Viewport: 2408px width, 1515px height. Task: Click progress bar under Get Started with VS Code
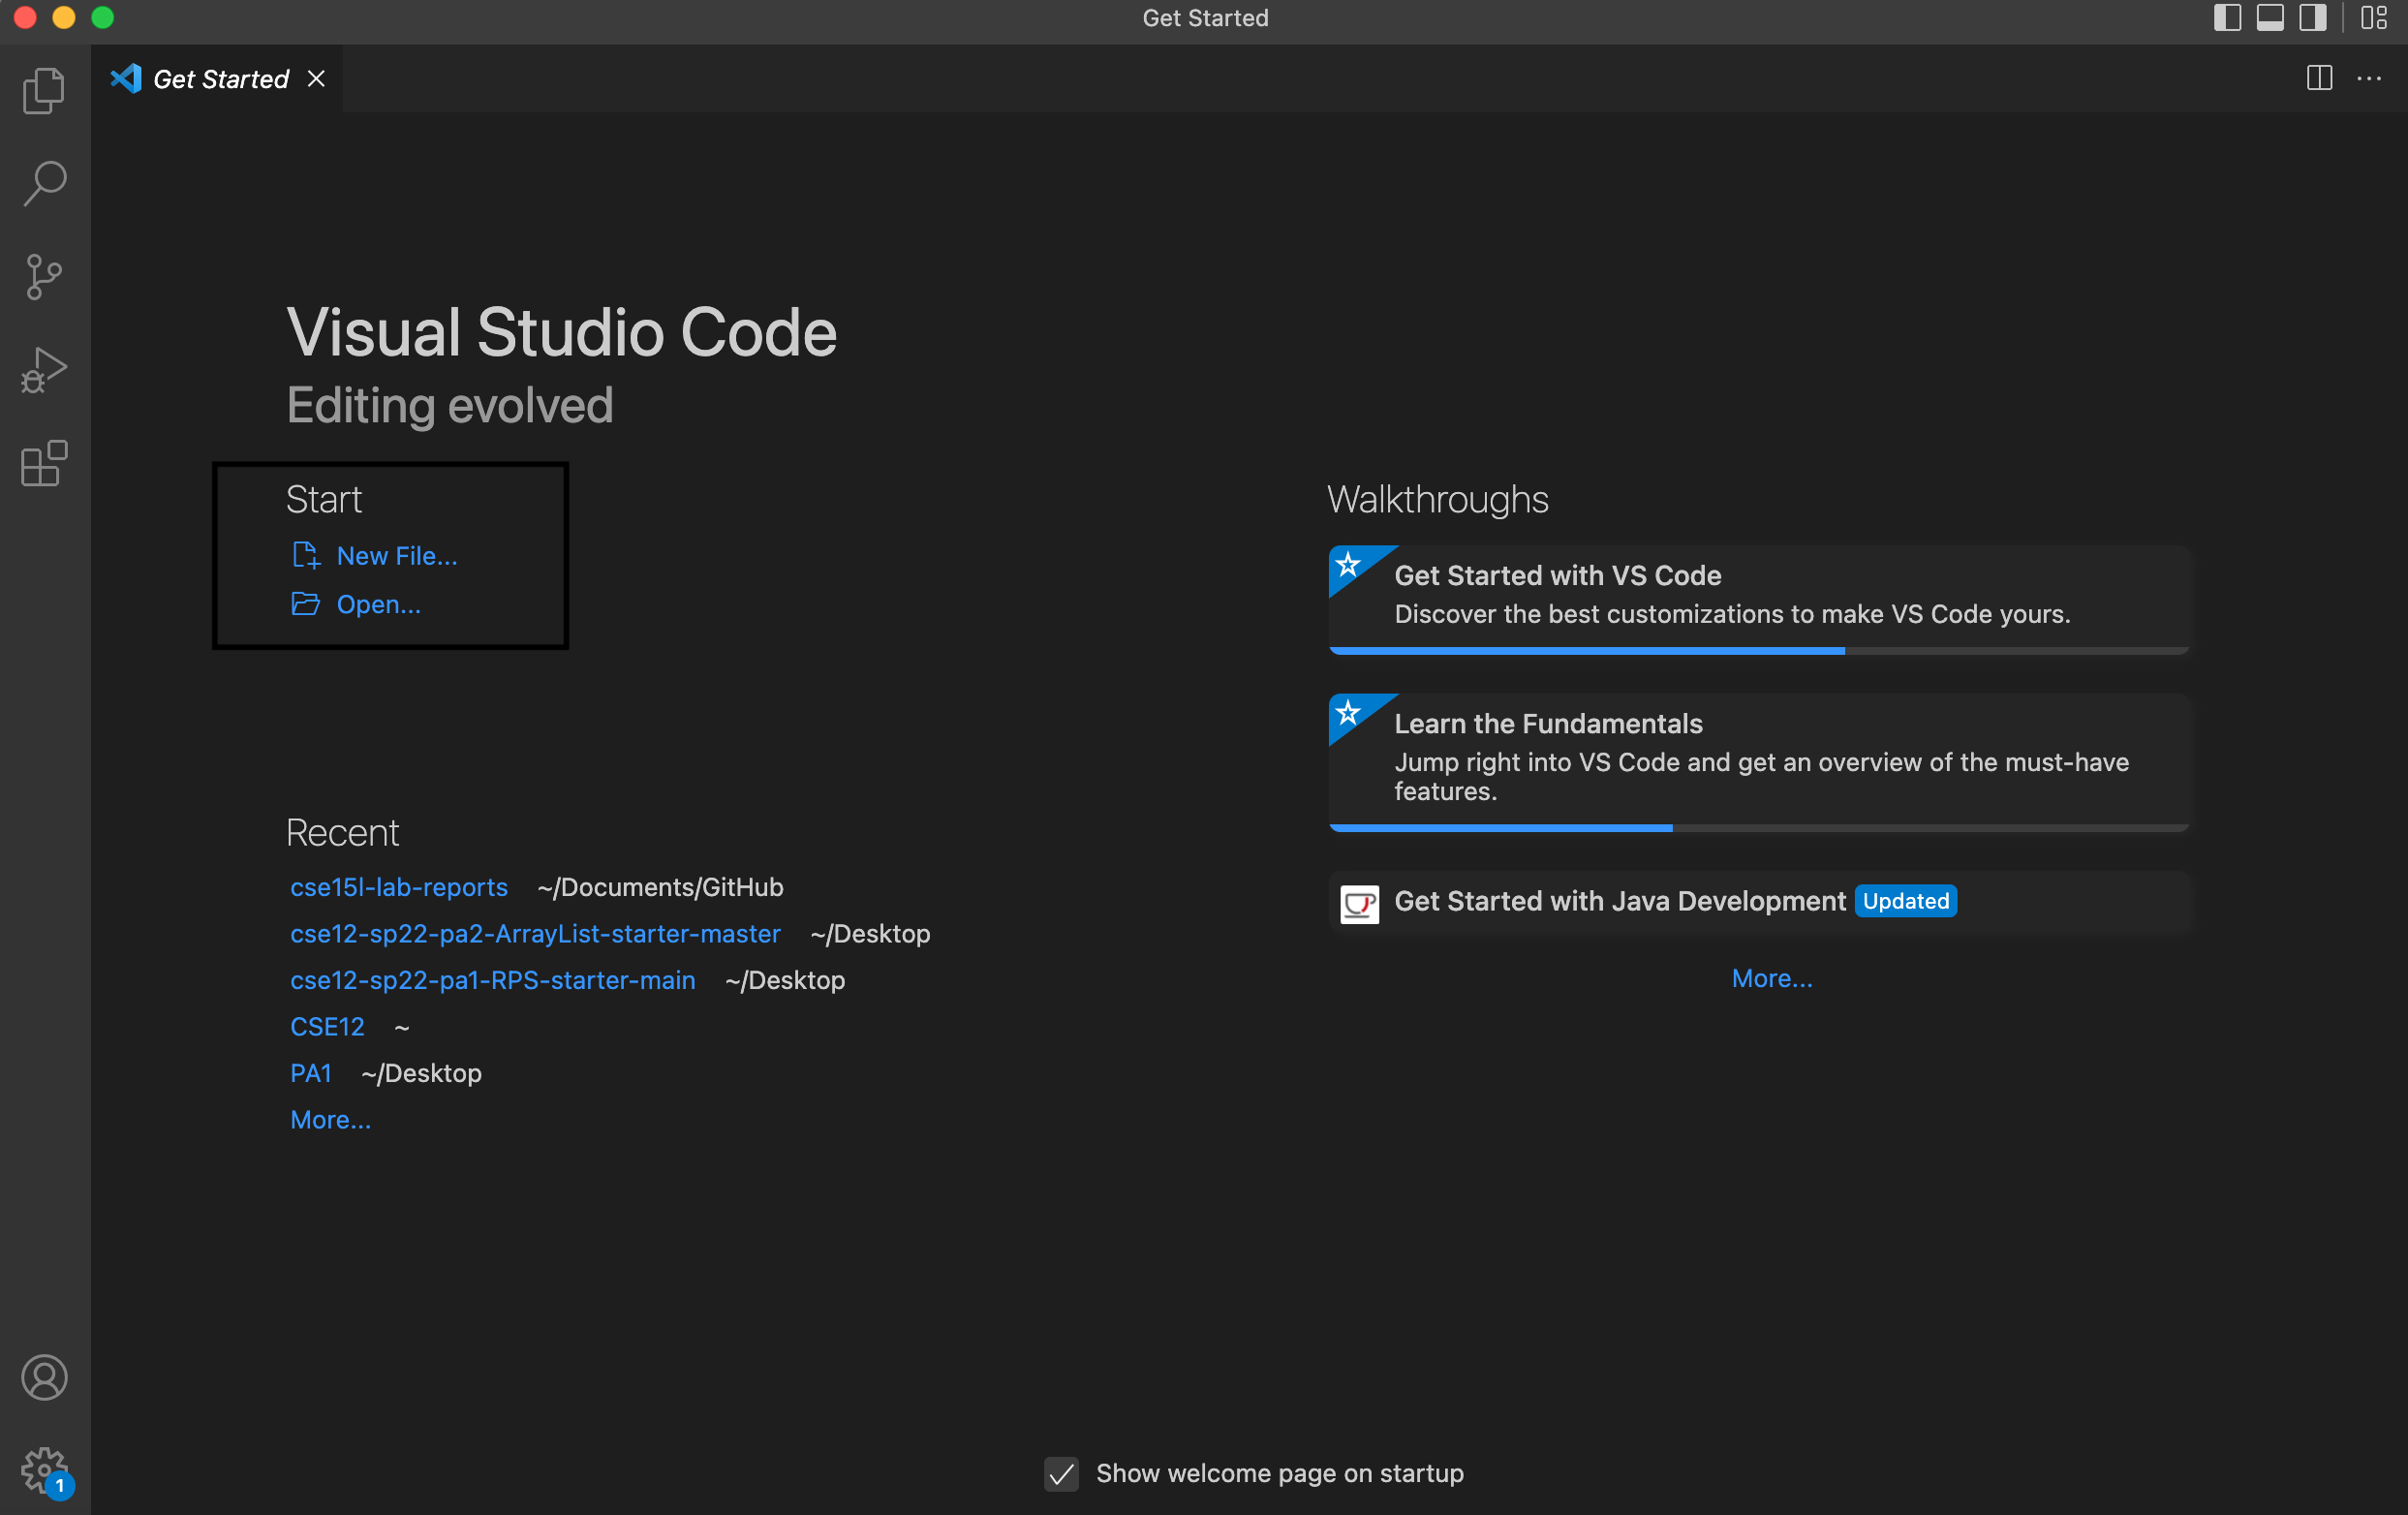coord(1759,651)
